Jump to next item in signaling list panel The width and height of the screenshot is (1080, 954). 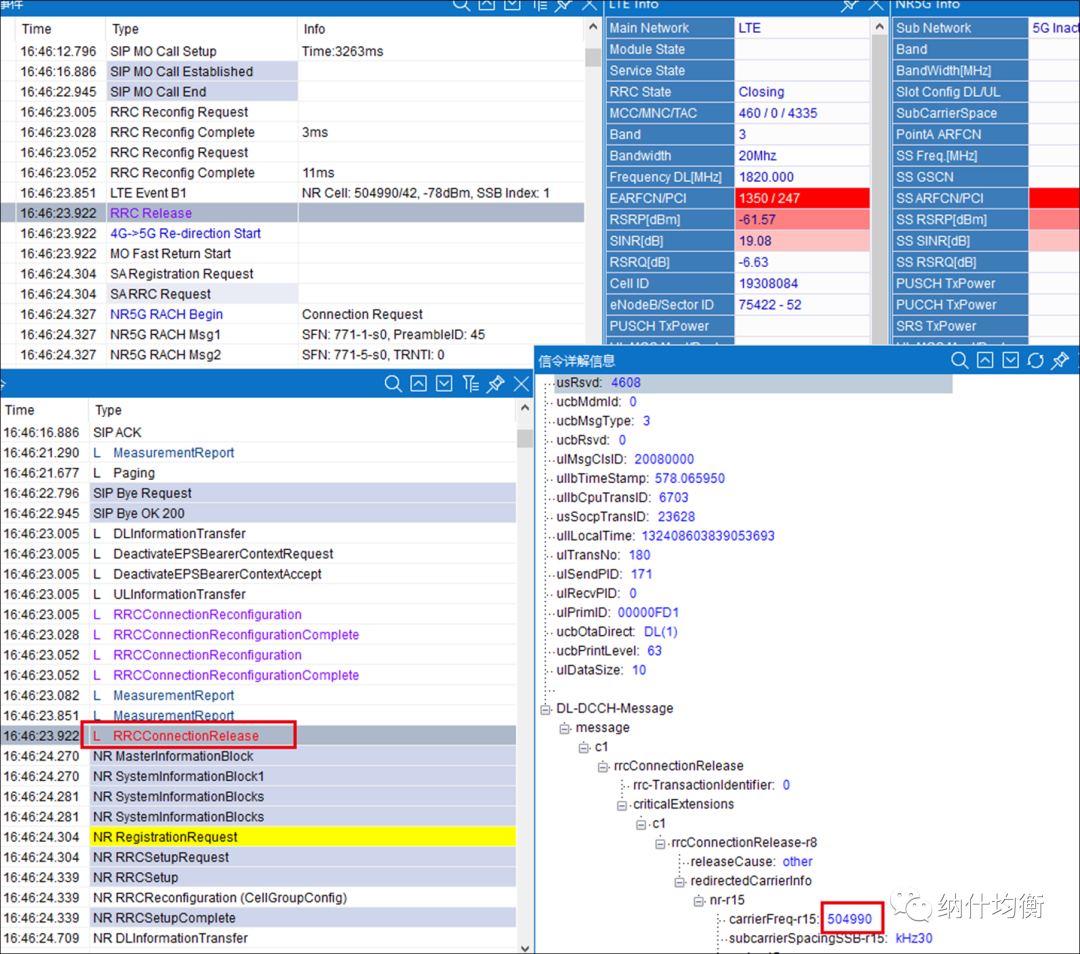click(x=444, y=384)
